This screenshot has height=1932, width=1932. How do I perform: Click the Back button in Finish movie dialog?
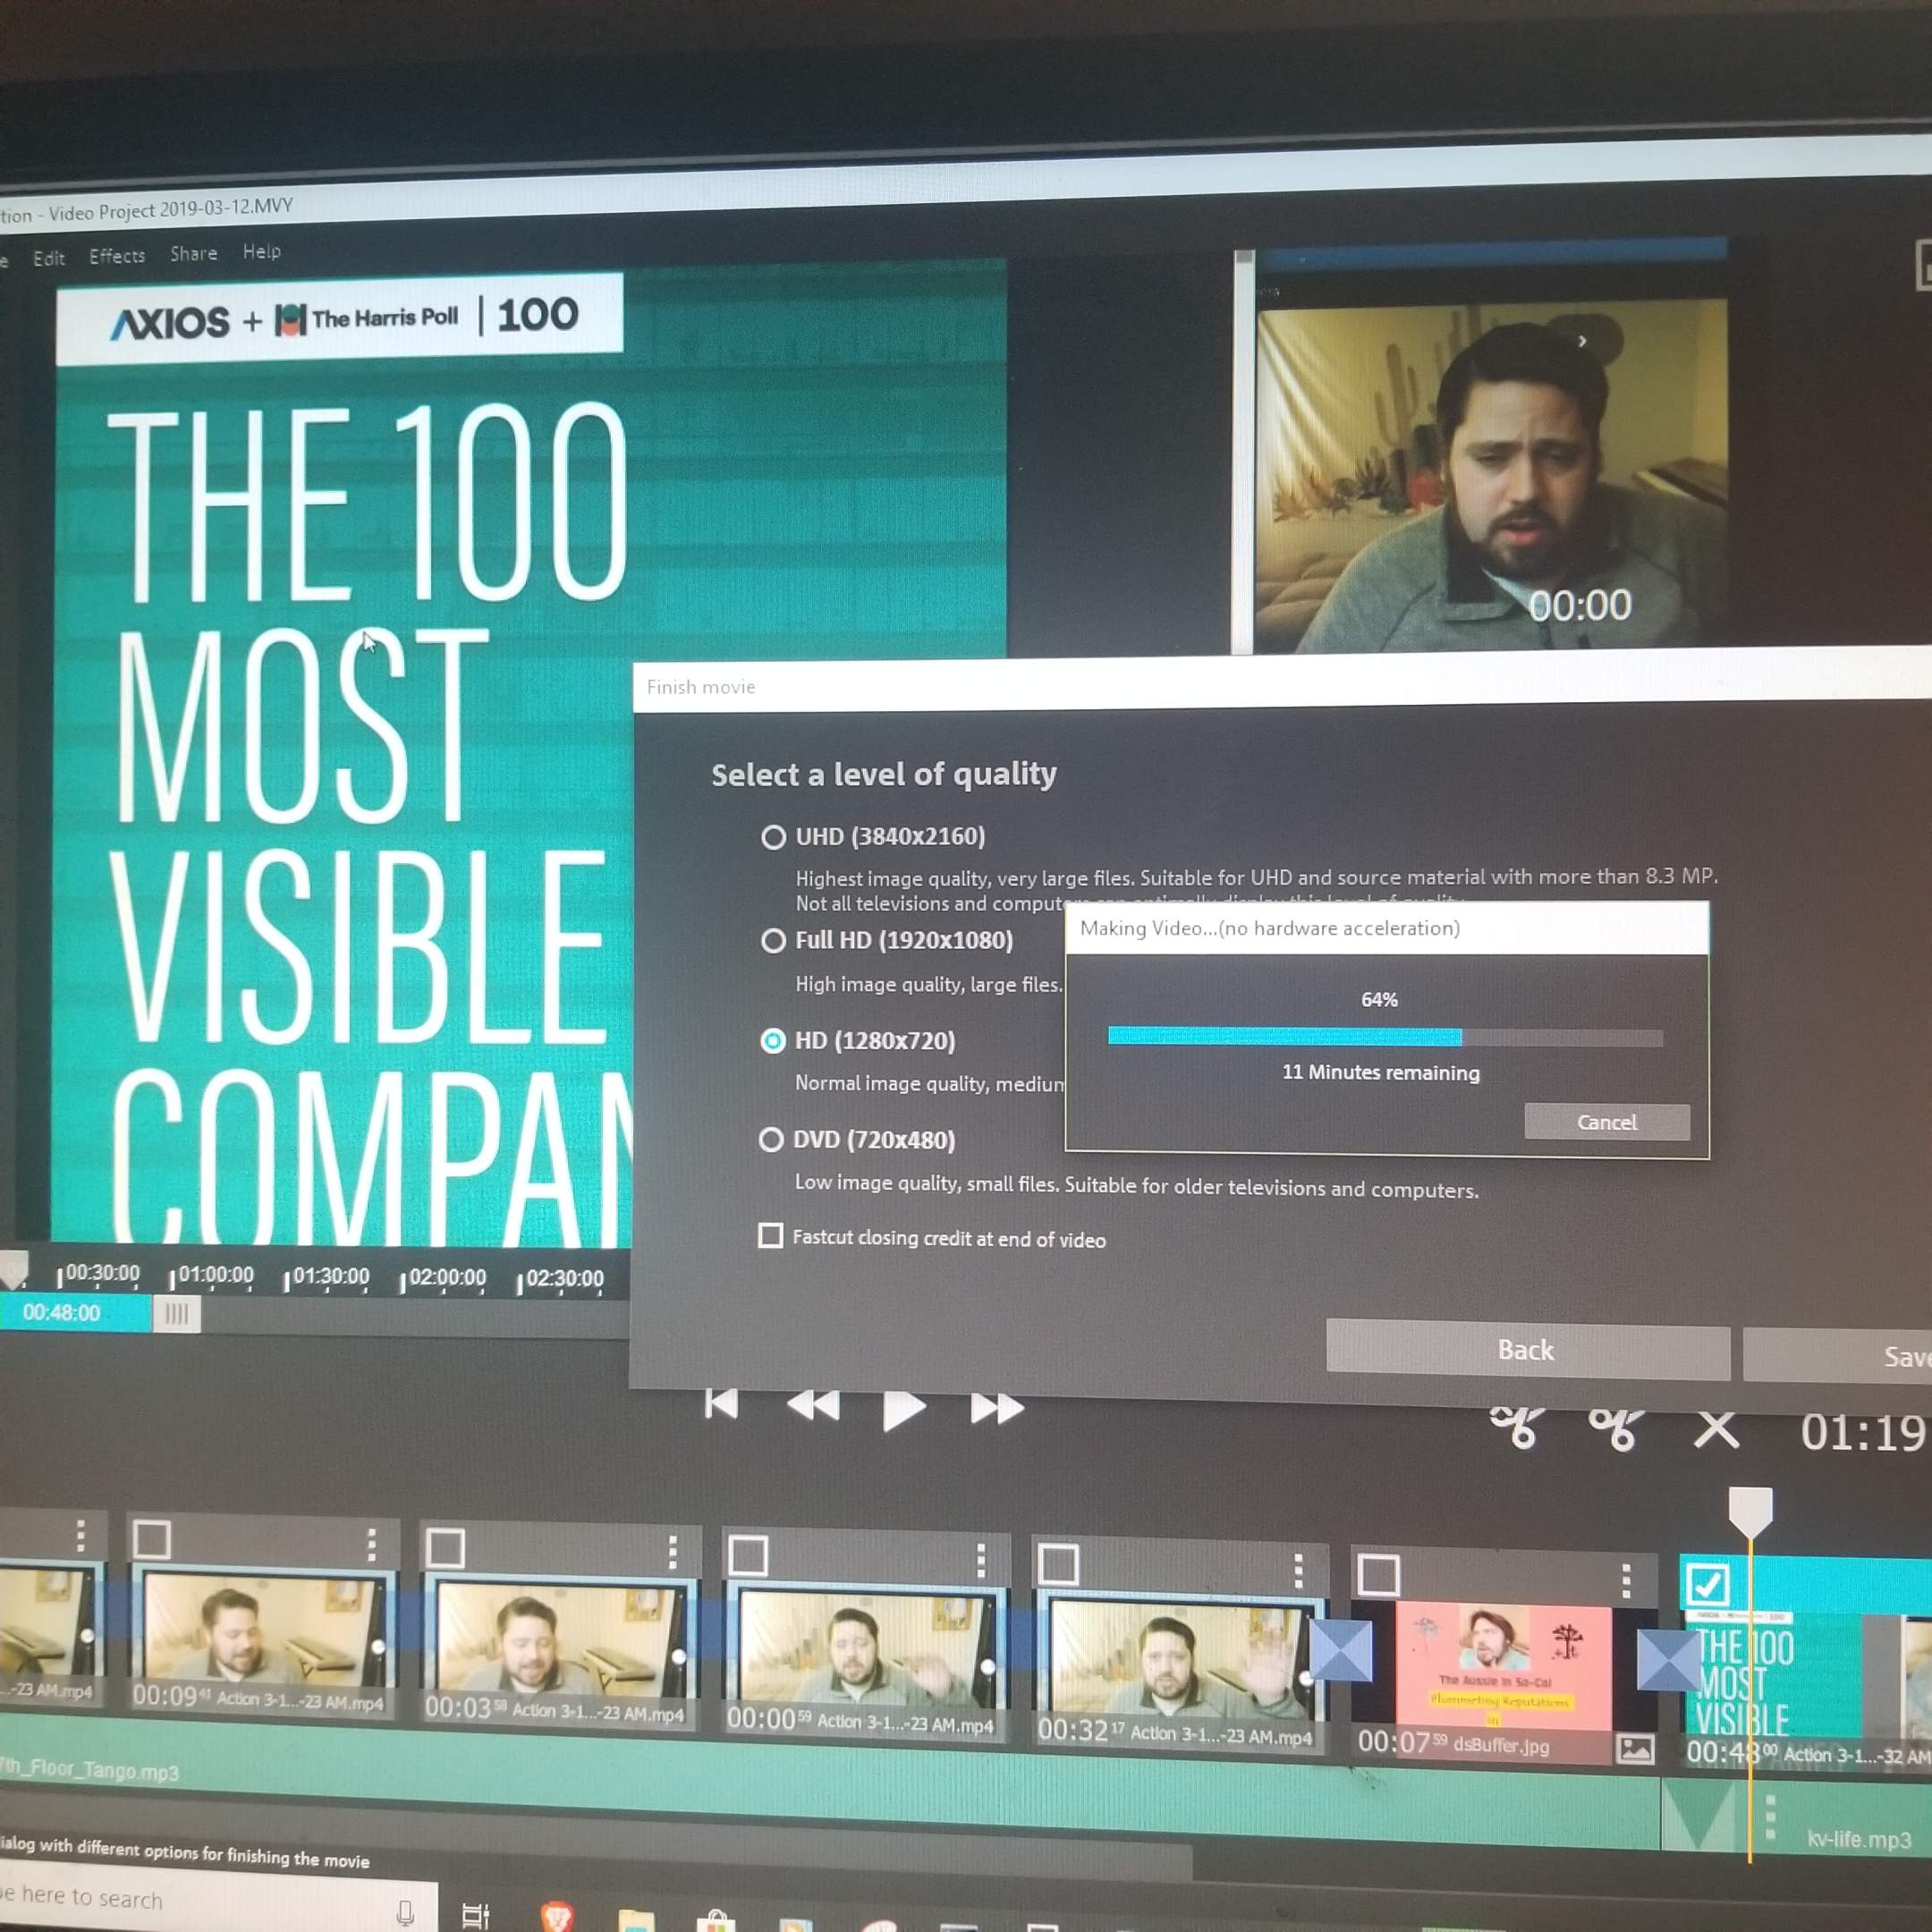click(x=1526, y=1350)
